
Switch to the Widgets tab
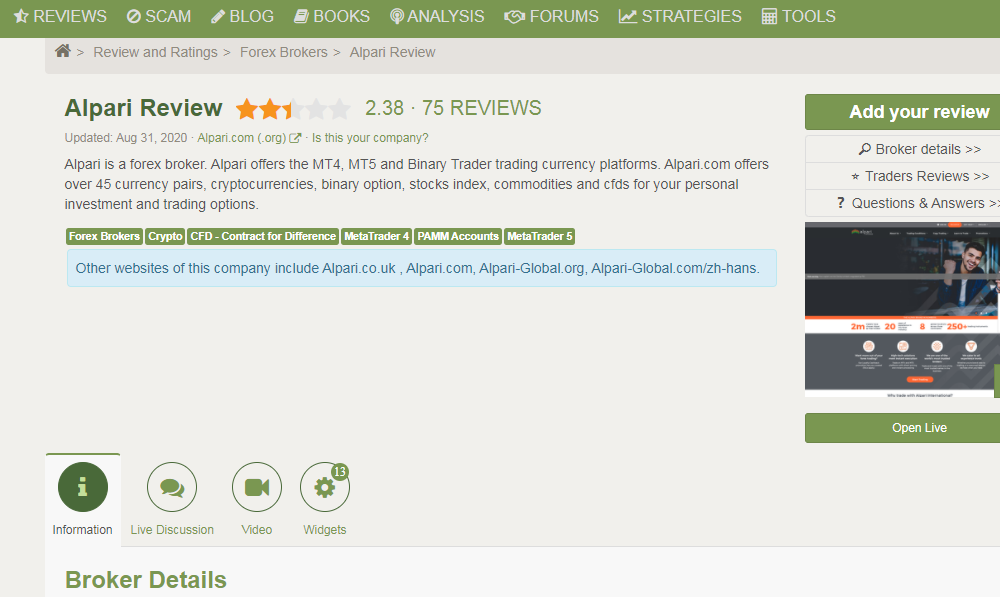tap(325, 499)
